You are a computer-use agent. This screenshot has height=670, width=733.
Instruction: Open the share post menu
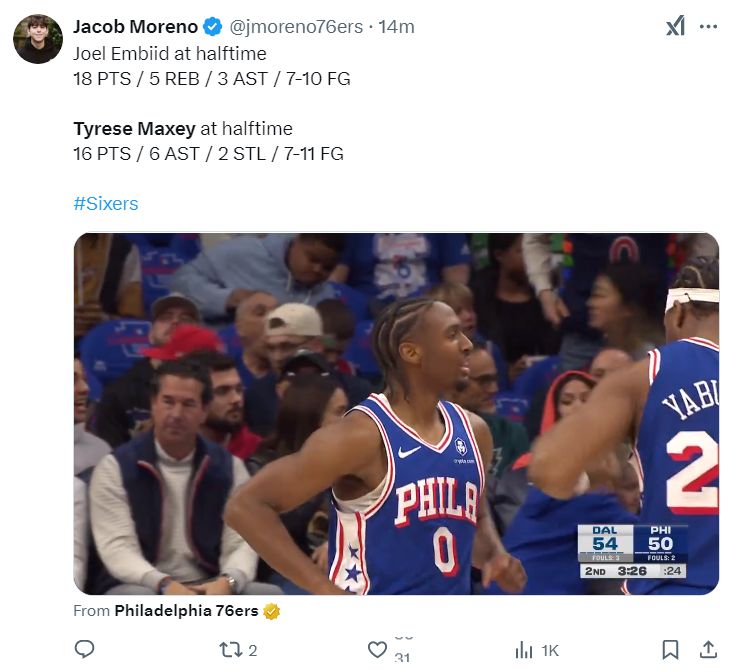(x=707, y=650)
